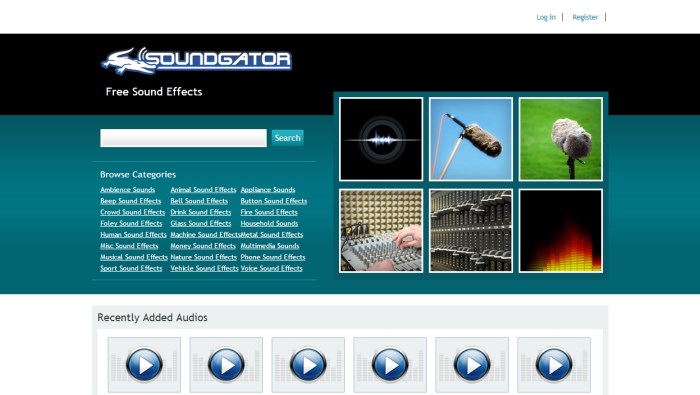The width and height of the screenshot is (700, 395).
Task: Play the second recently added audio
Action: pos(226,365)
